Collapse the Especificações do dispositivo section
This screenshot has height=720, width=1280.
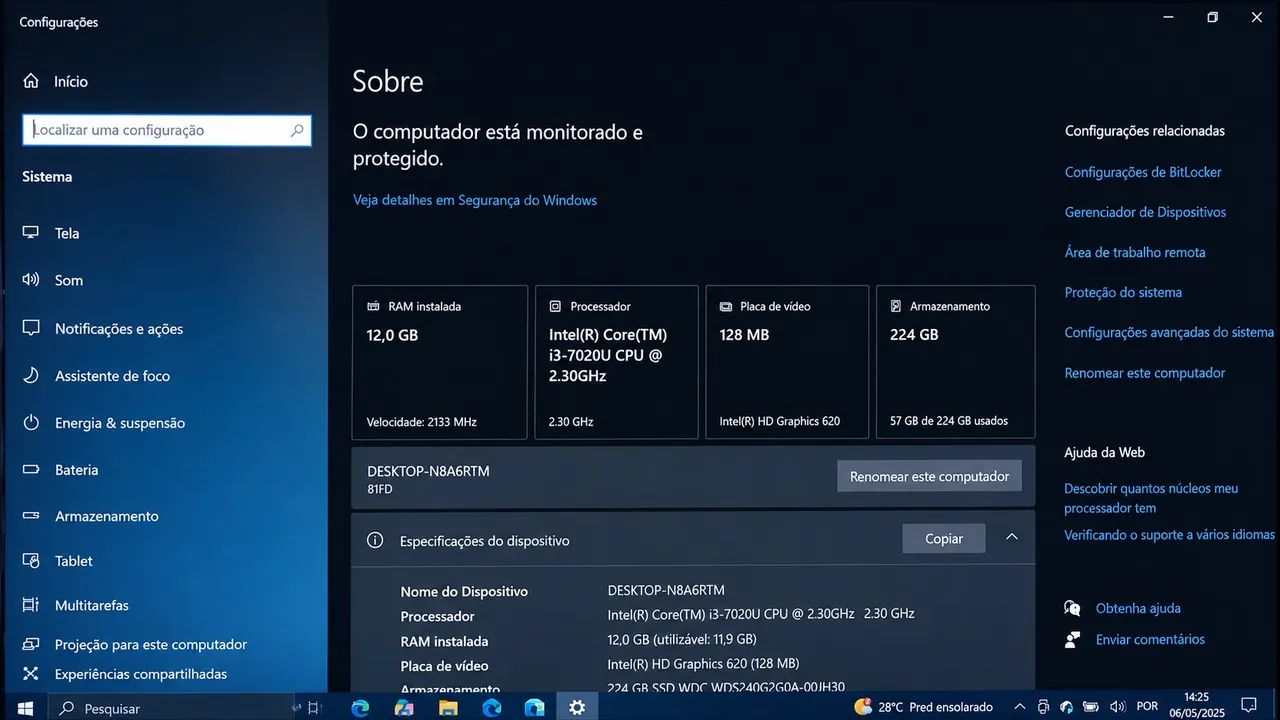[x=1012, y=538]
